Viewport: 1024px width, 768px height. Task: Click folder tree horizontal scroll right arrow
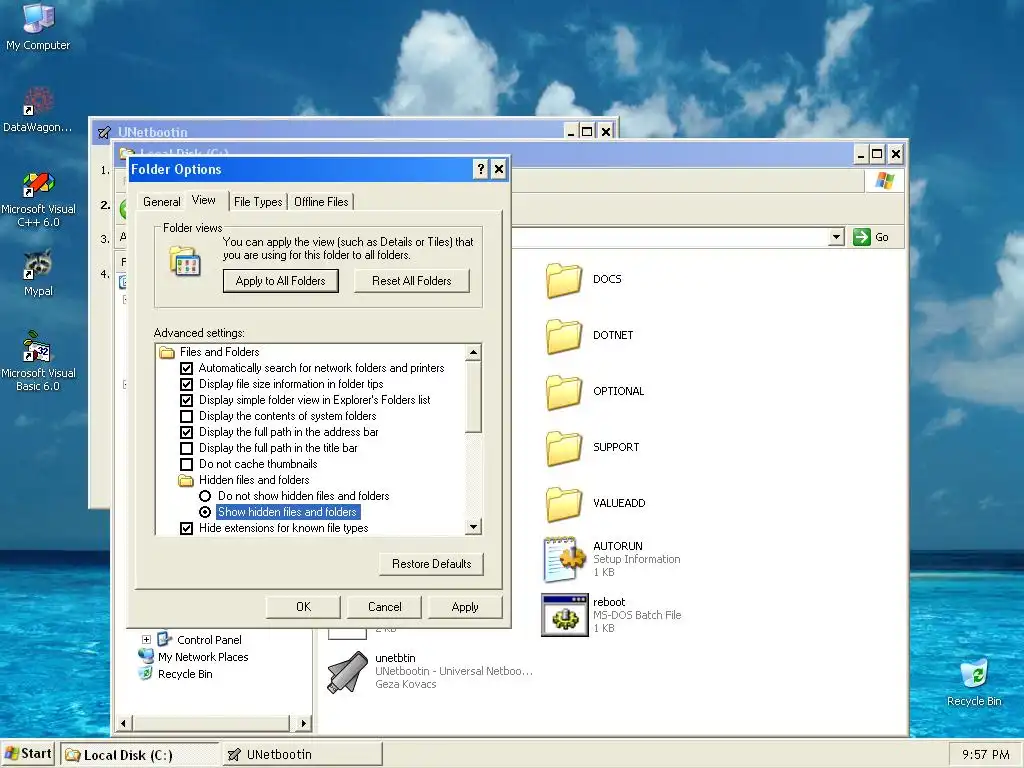(x=302, y=723)
